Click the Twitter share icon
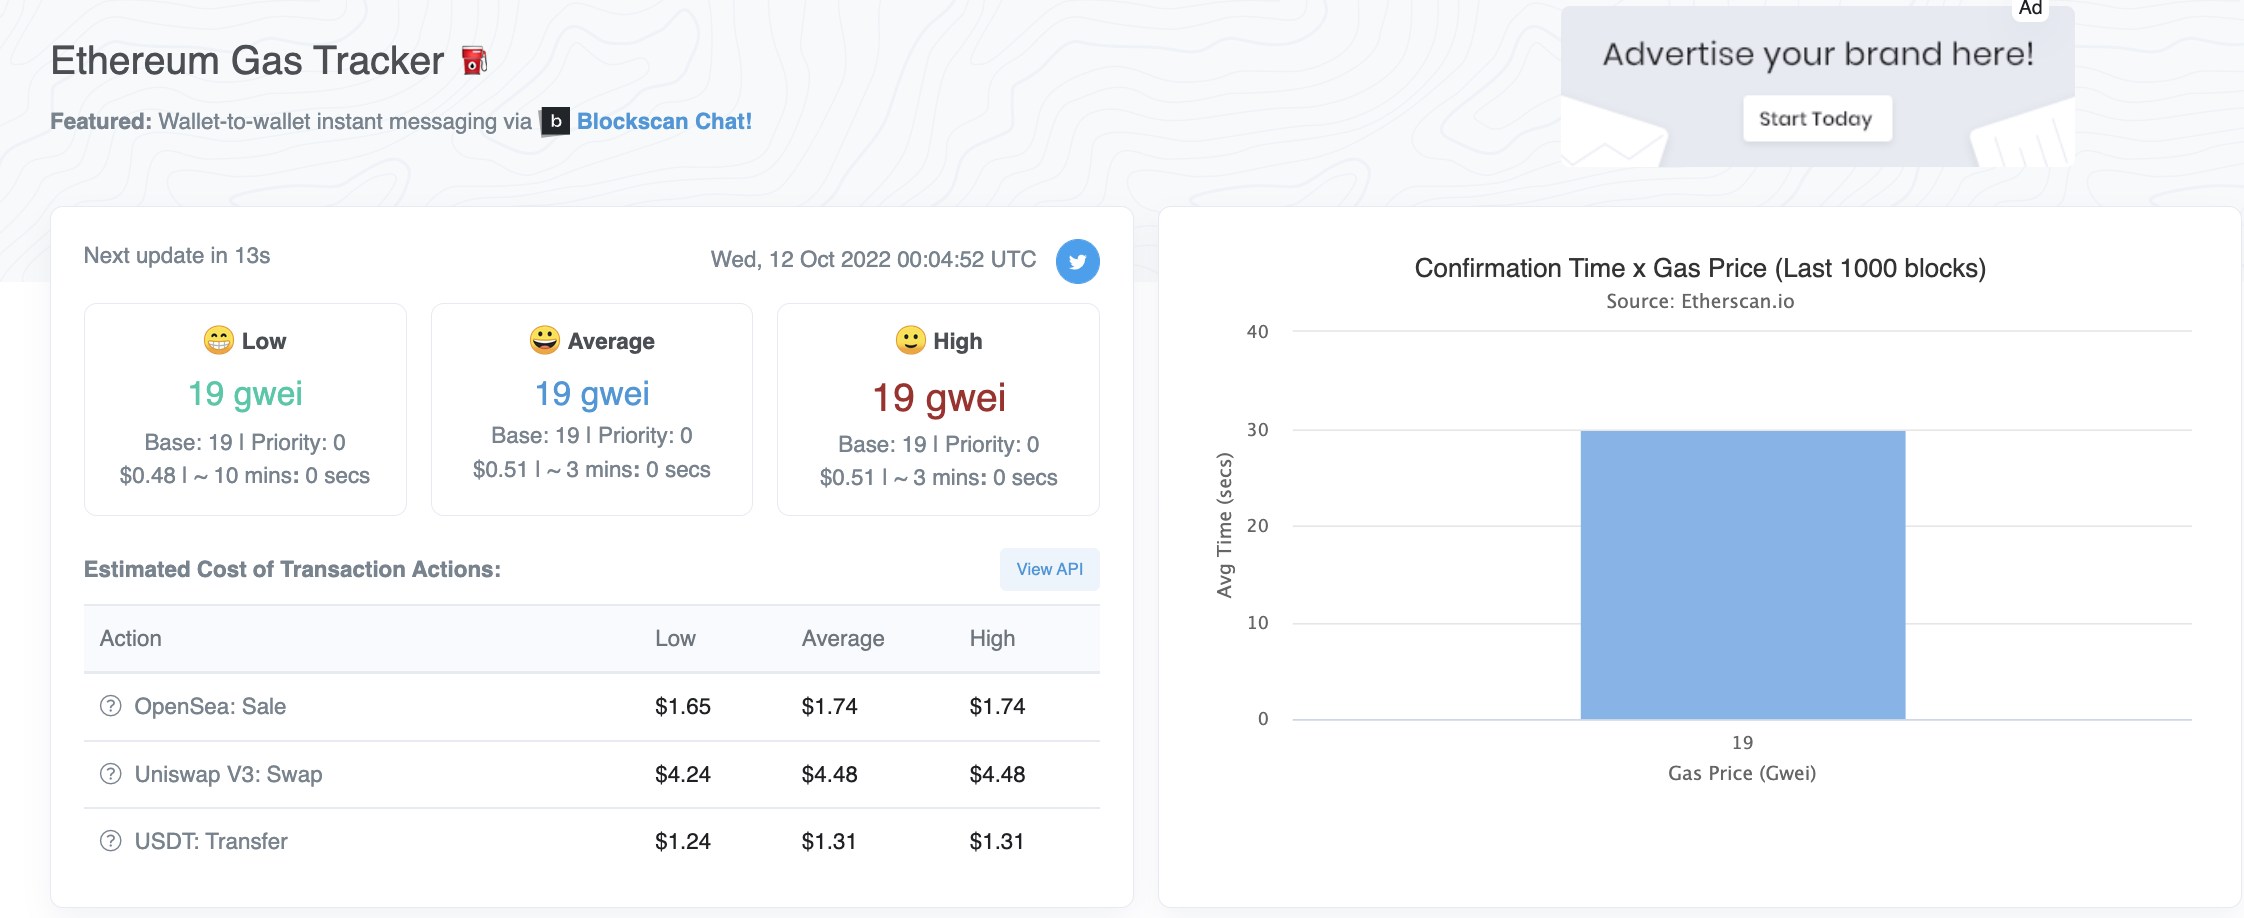The image size is (2244, 918). click(1077, 261)
